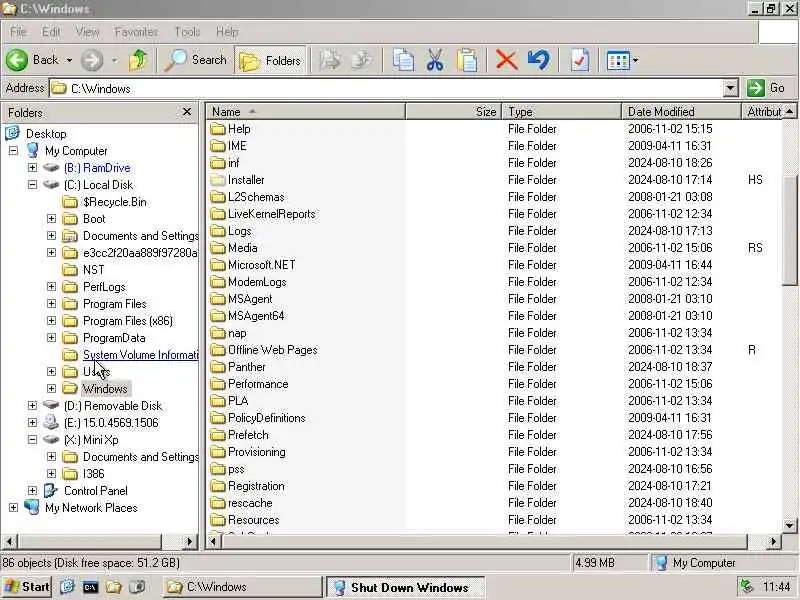800x600 pixels.
Task: Select the I386 folder in tree
Action: point(93,474)
